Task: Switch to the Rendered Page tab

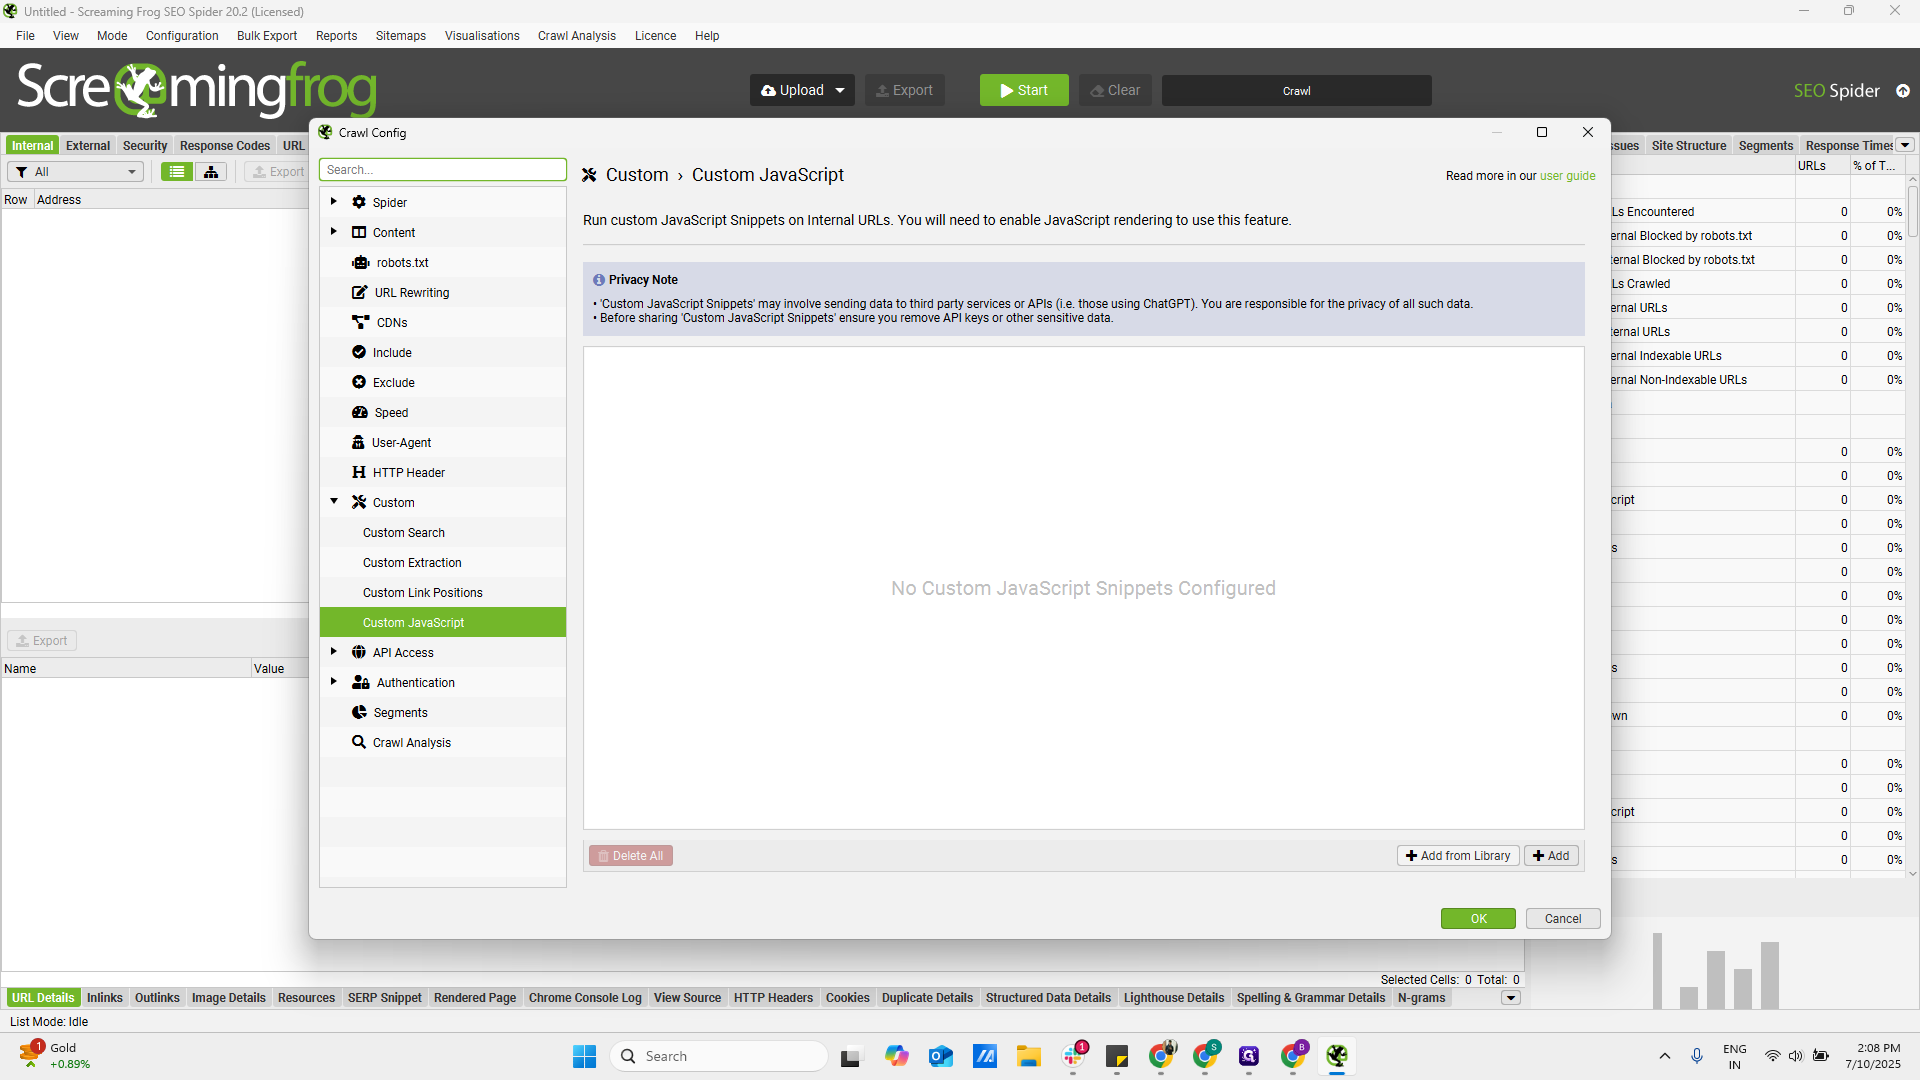Action: 474,997
